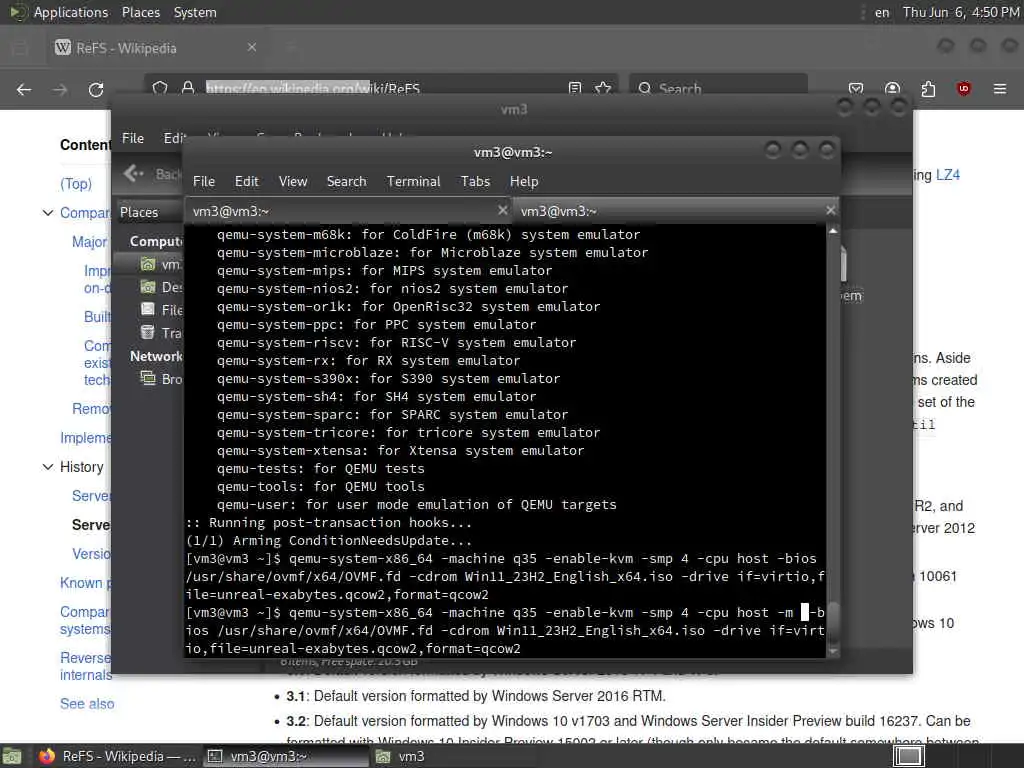Follow the LZ4 link on Wikipedia
The image size is (1024, 768).
948,175
